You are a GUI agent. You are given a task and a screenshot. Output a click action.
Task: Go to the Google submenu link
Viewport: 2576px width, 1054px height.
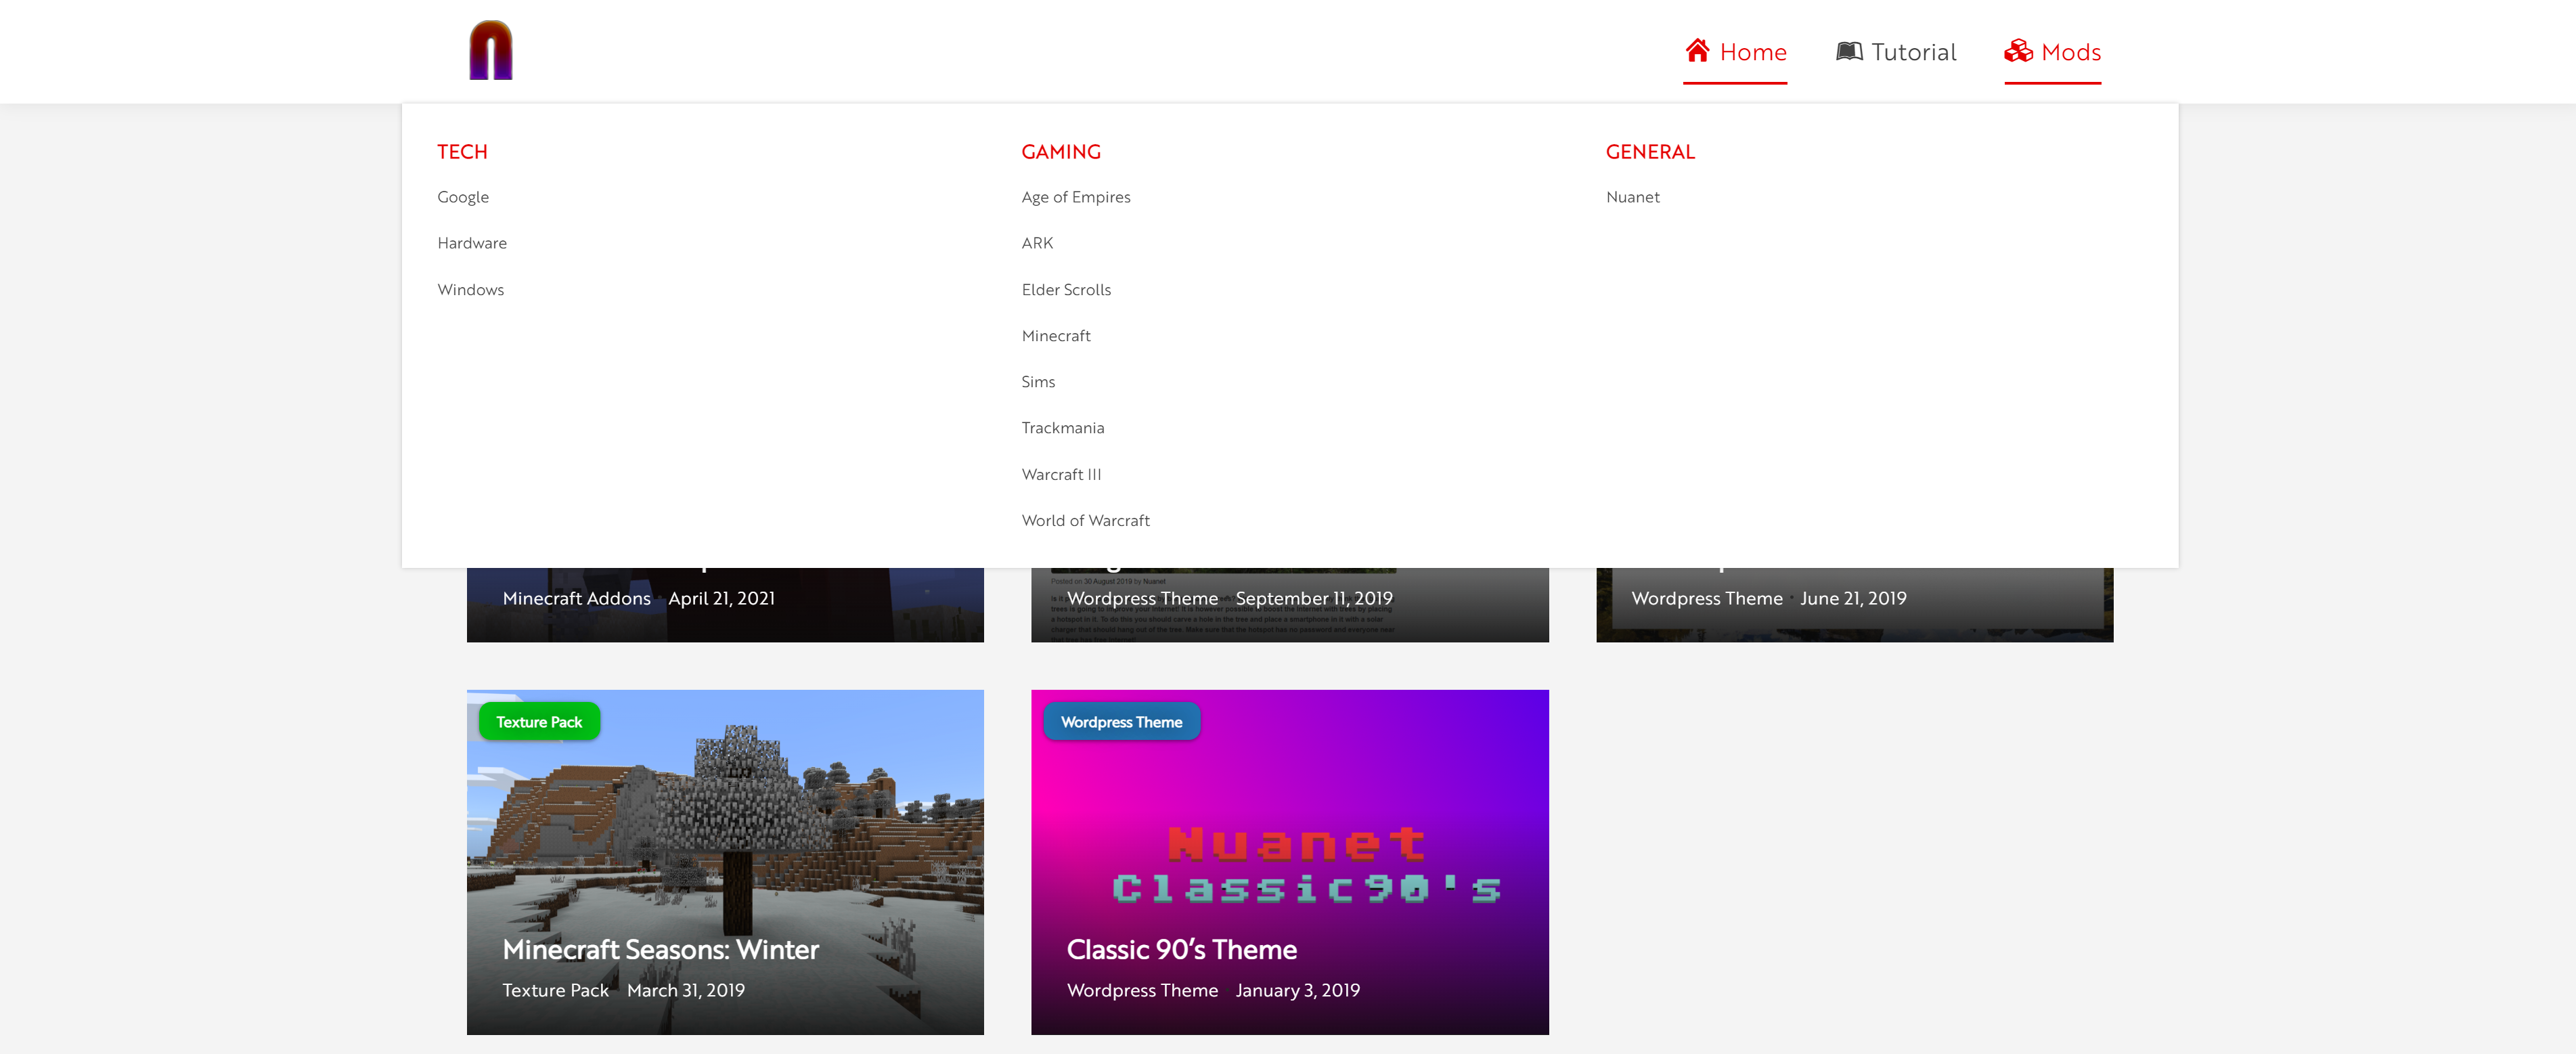pyautogui.click(x=463, y=197)
